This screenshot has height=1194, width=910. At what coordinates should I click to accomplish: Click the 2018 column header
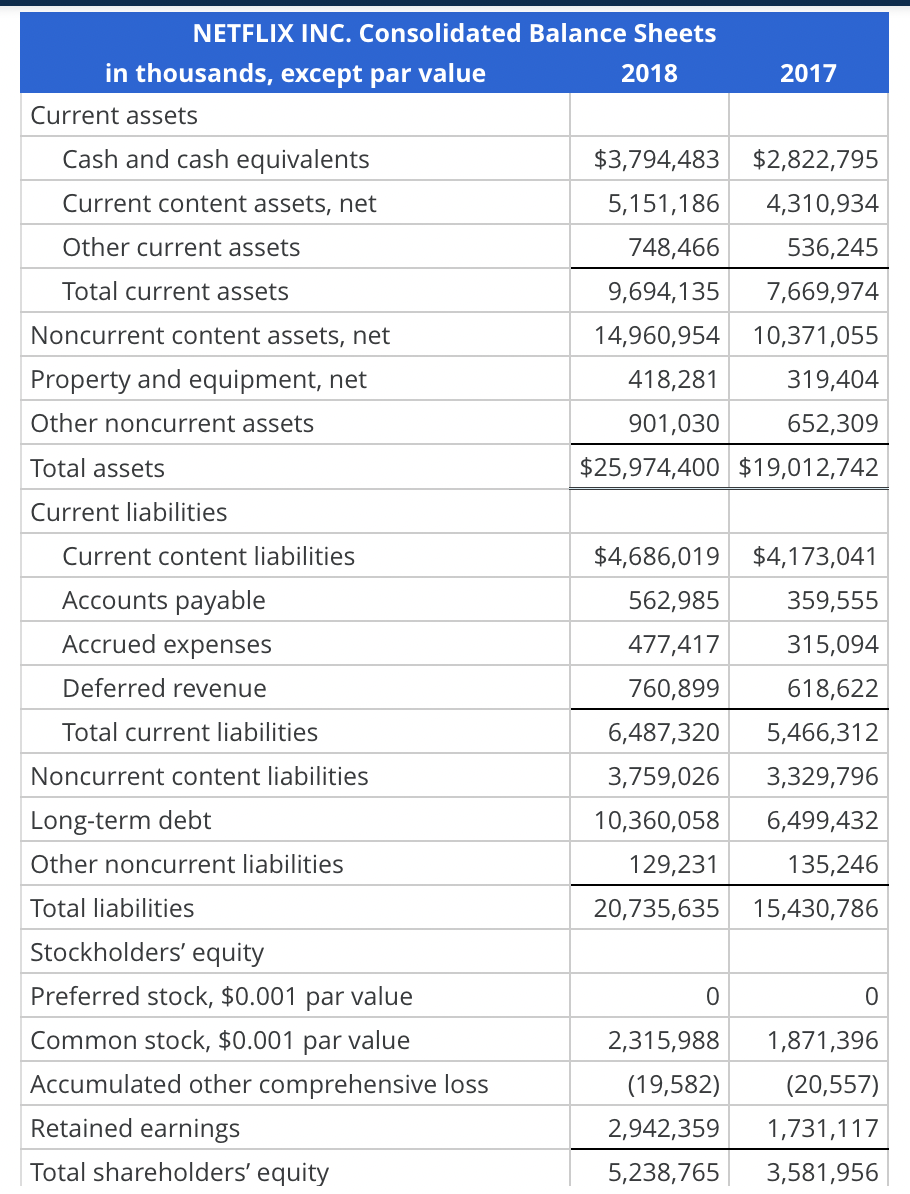649,73
